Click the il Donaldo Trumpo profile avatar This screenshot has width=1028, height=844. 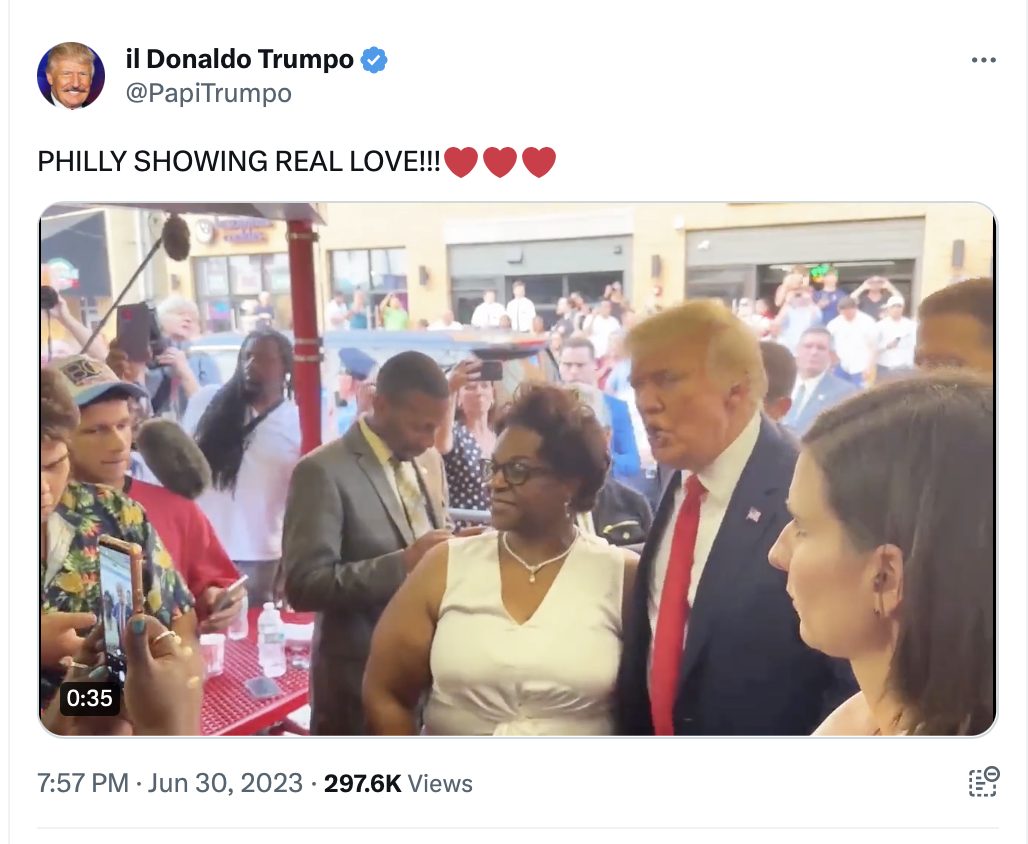71,75
